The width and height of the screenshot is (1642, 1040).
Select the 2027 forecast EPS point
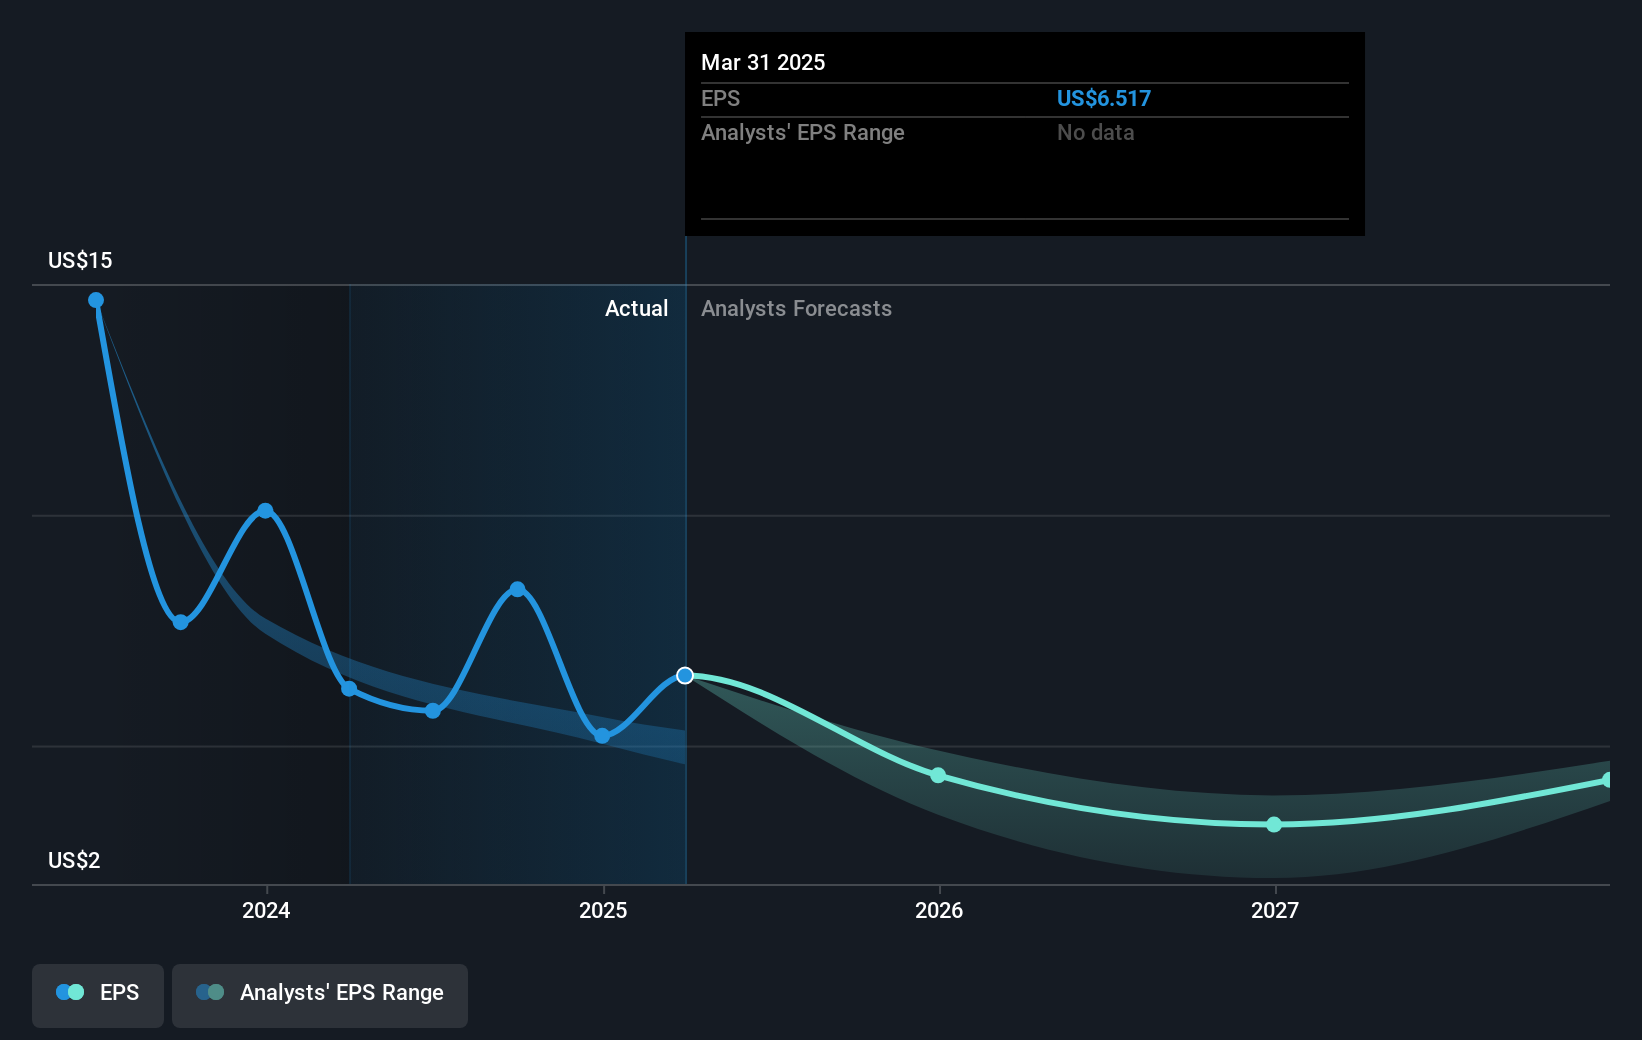point(1274,825)
